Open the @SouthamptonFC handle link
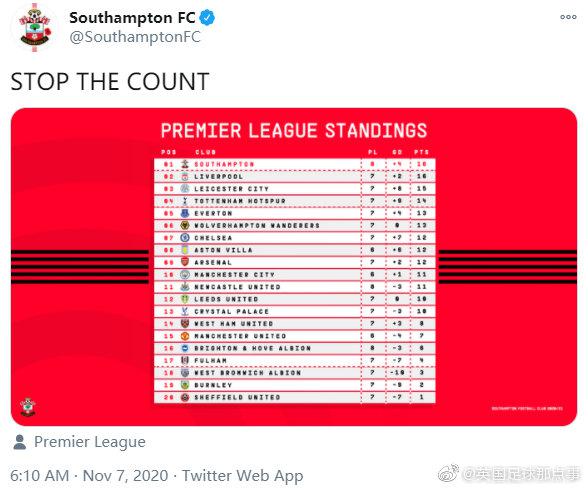 (135, 37)
